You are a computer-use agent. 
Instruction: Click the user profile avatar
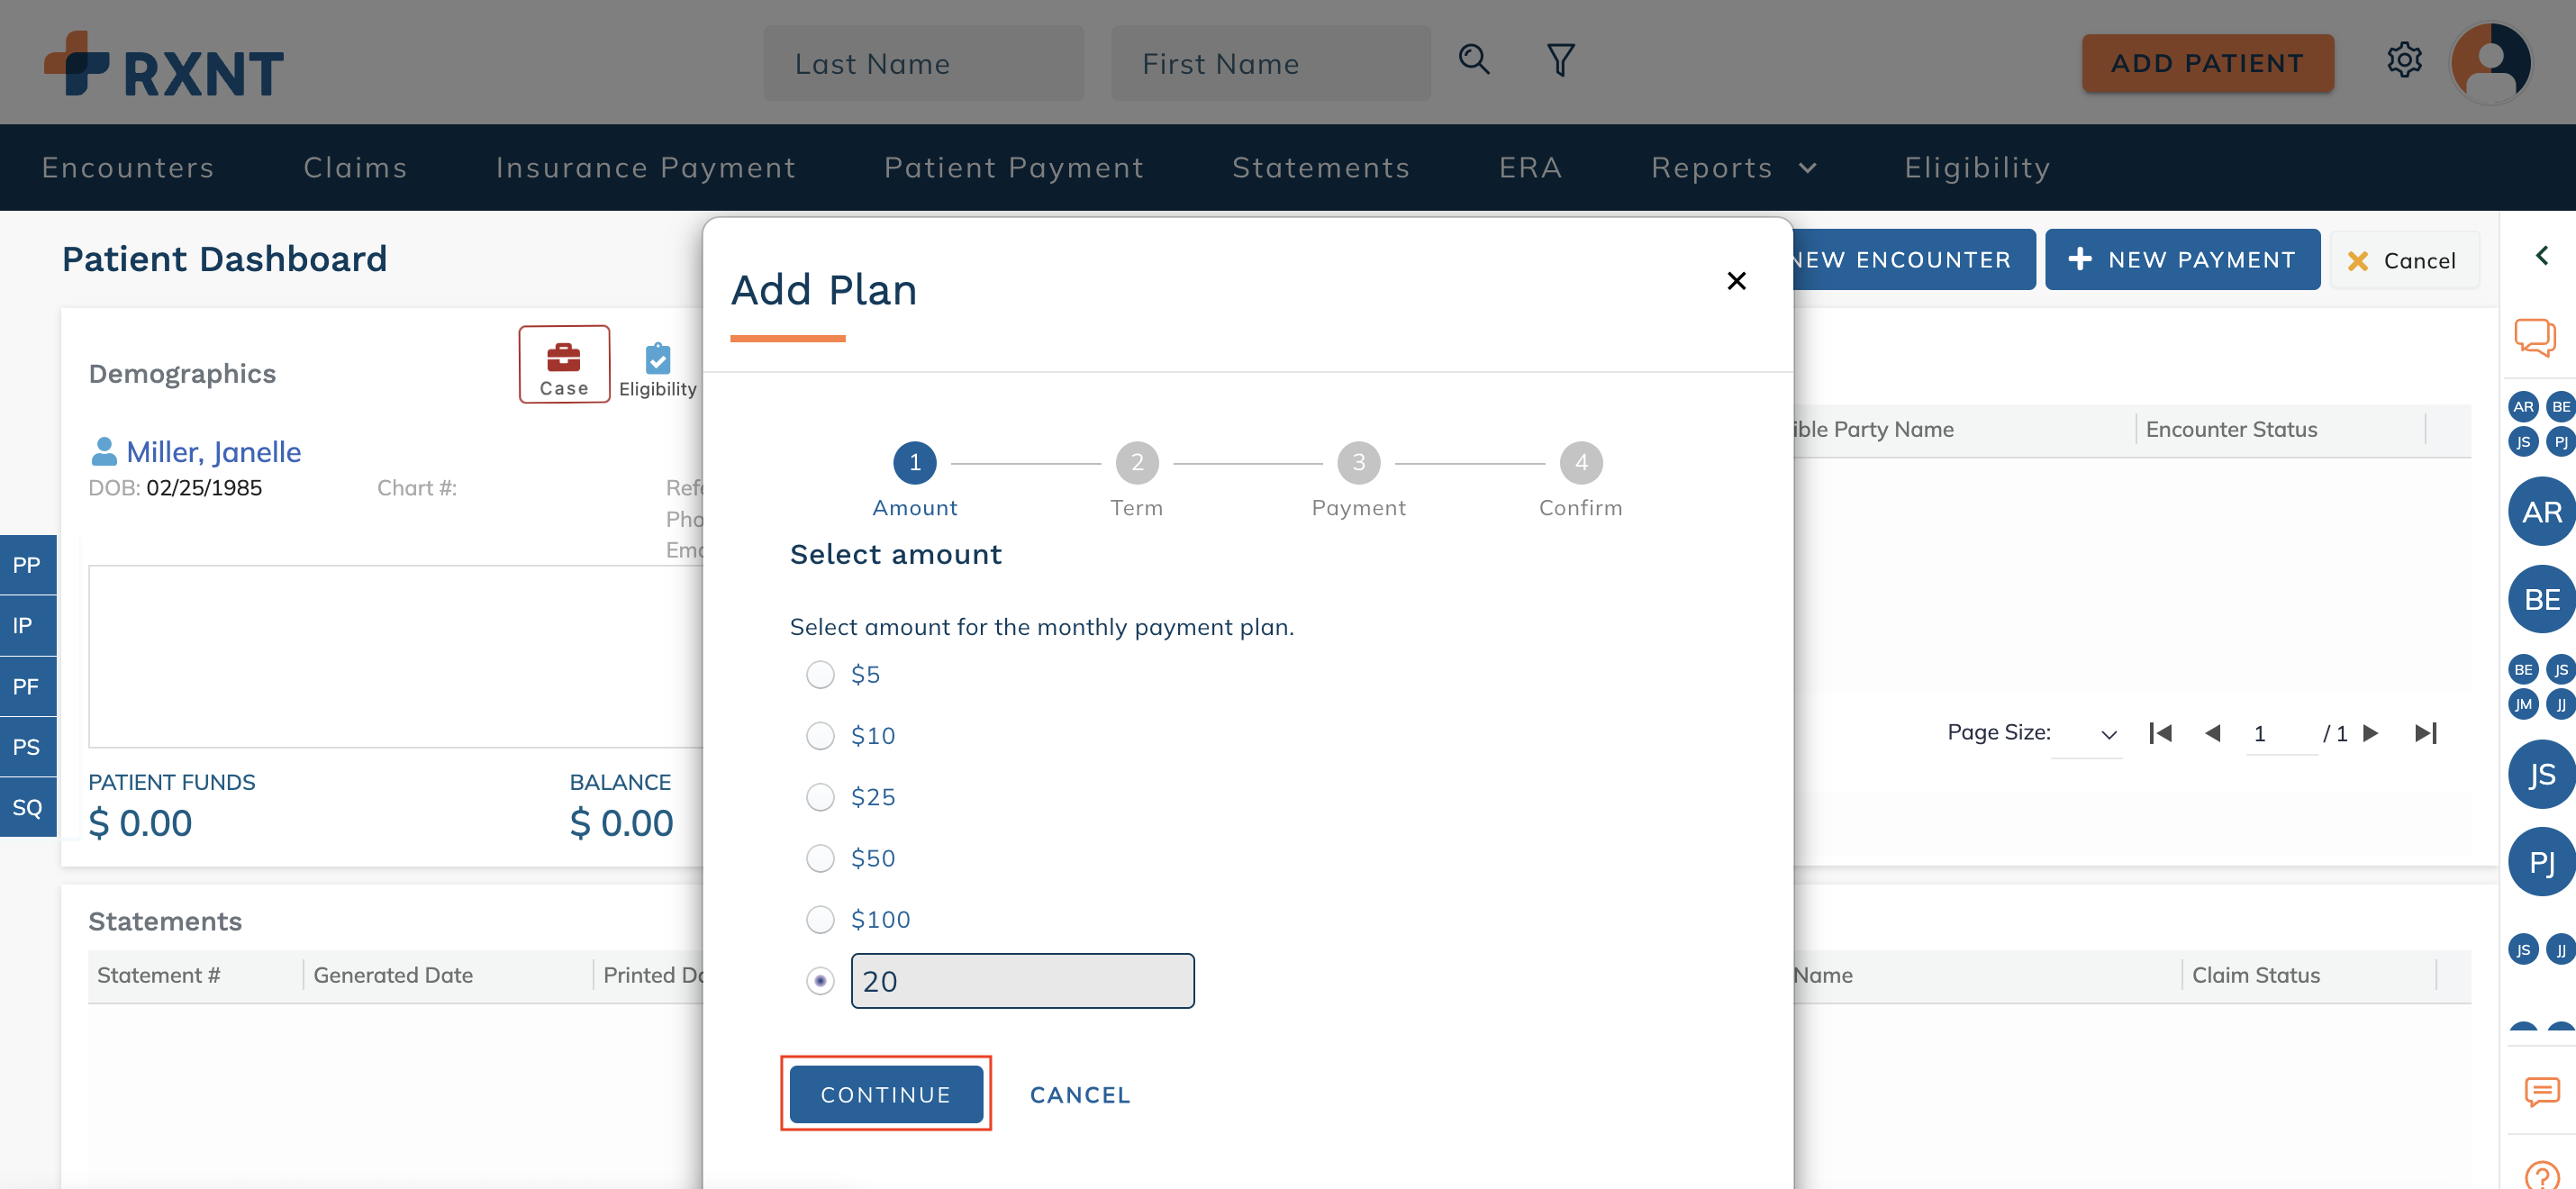pos(2491,62)
